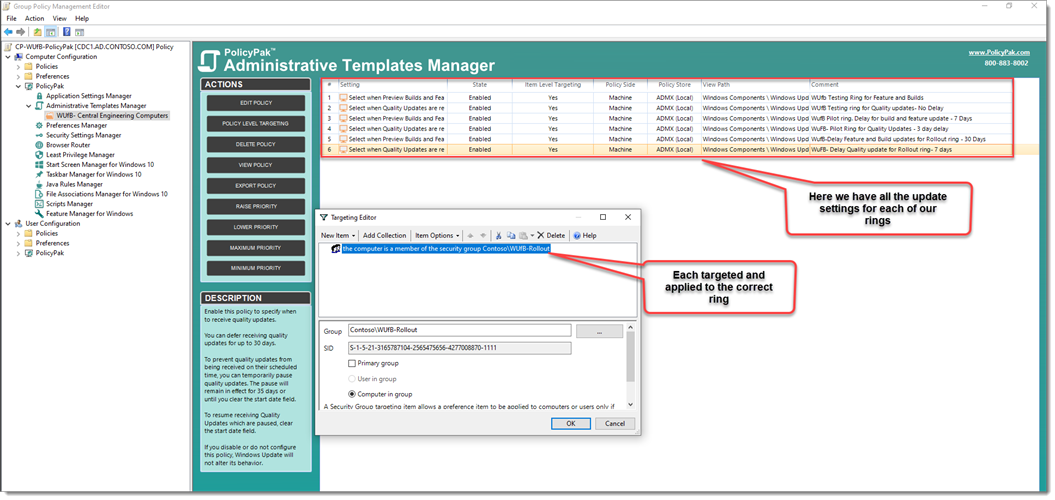Click the browse (...) button beside Group
This screenshot has width=1055, height=500.
[x=599, y=331]
